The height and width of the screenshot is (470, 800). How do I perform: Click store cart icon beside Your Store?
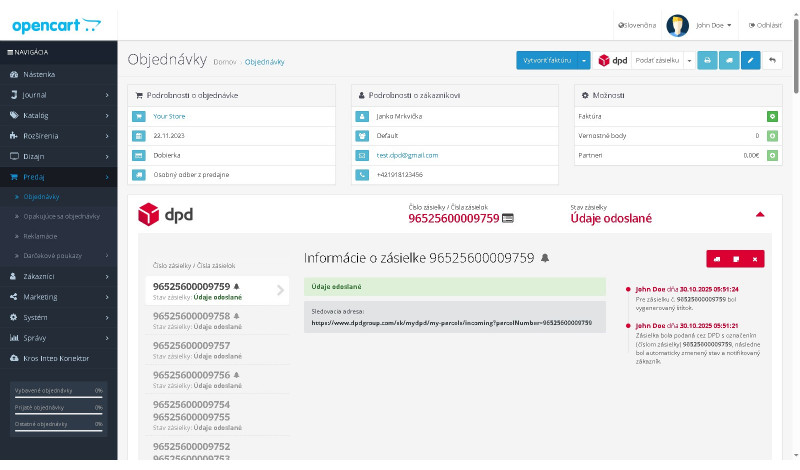(x=139, y=117)
